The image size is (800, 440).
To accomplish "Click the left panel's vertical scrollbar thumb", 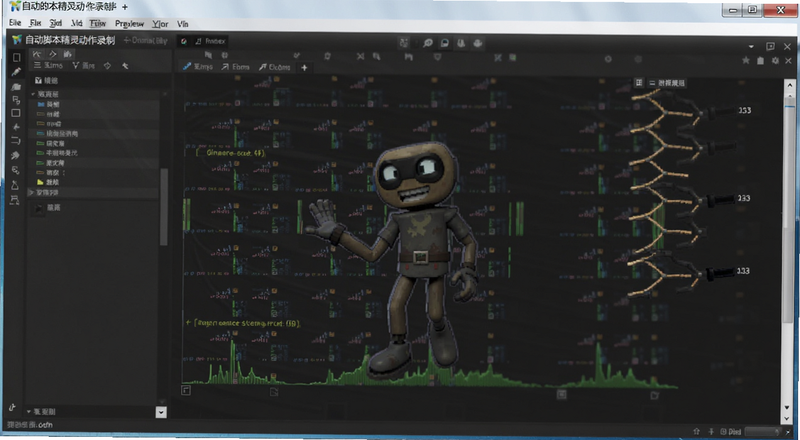I will click(164, 207).
